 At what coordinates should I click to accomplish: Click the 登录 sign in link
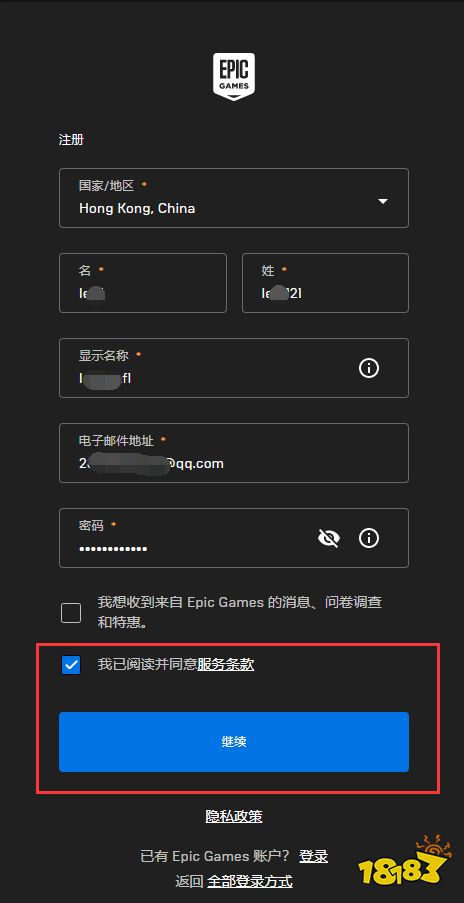(x=314, y=856)
